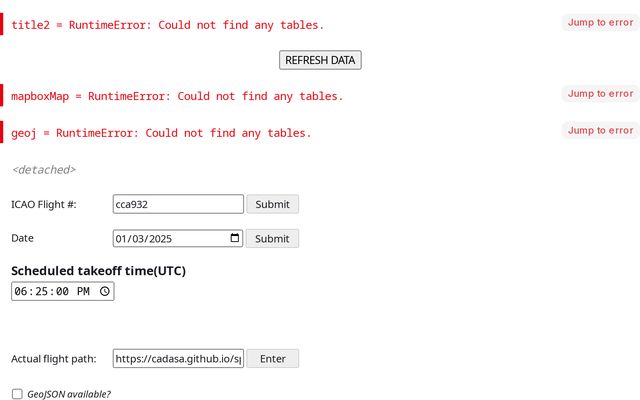Jump to error for mapboxMap cell

tap(600, 93)
